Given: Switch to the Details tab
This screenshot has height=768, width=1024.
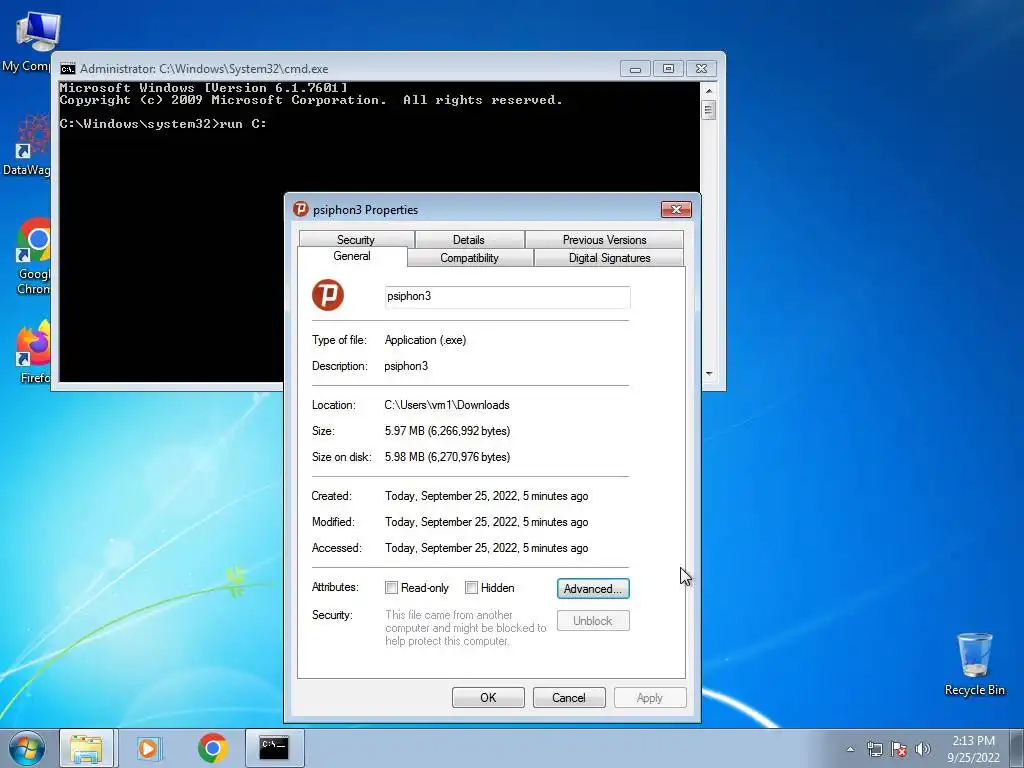Looking at the screenshot, I should click(x=469, y=240).
